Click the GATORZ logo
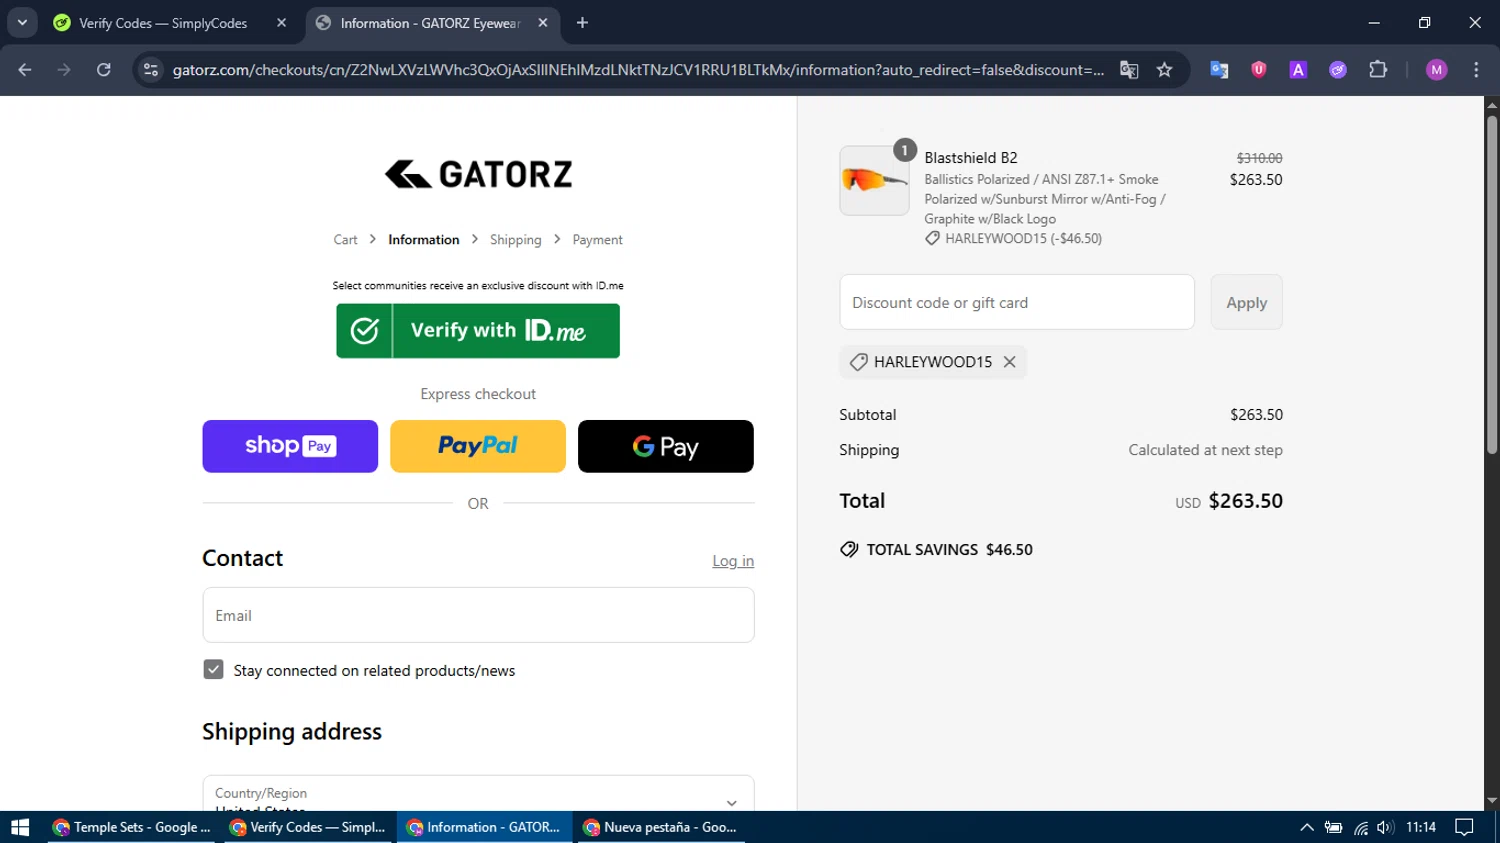1500x843 pixels. pos(478,174)
